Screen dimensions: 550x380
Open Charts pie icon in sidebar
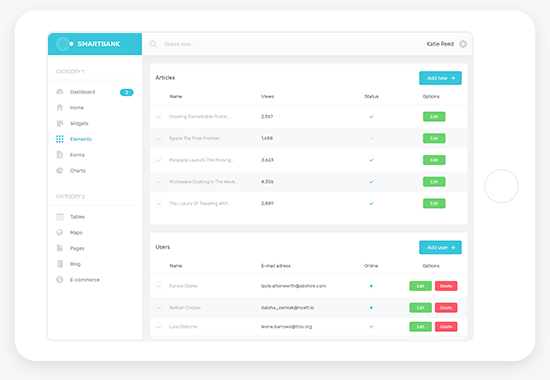[x=60, y=171]
